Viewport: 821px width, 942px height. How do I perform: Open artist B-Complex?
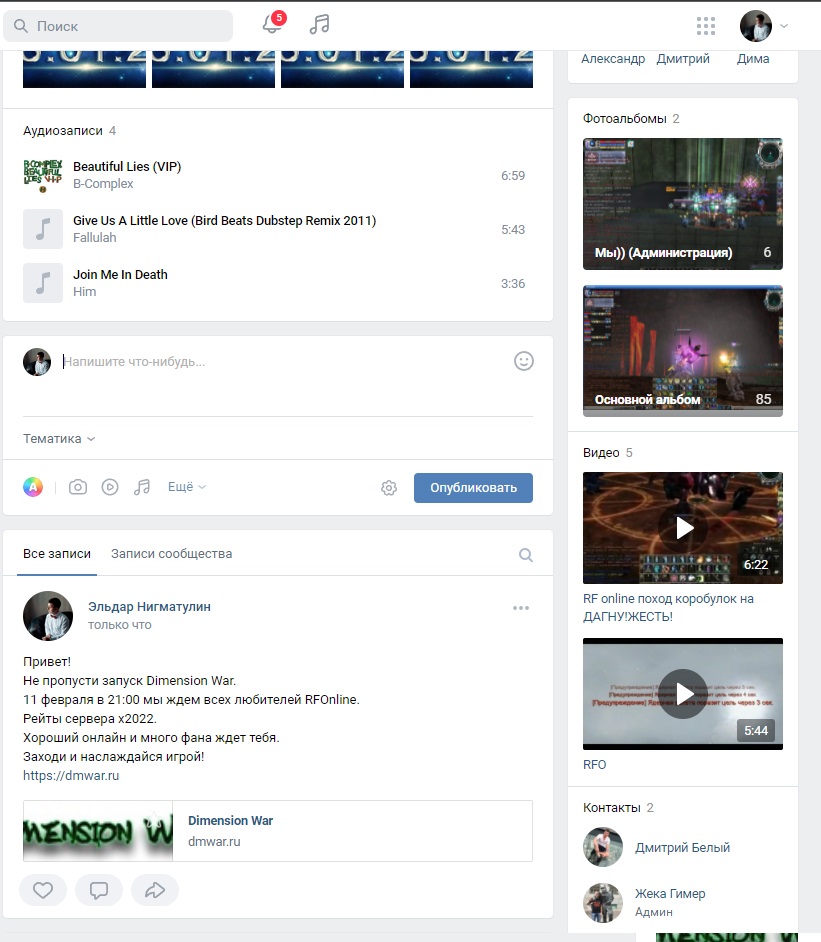coord(103,183)
